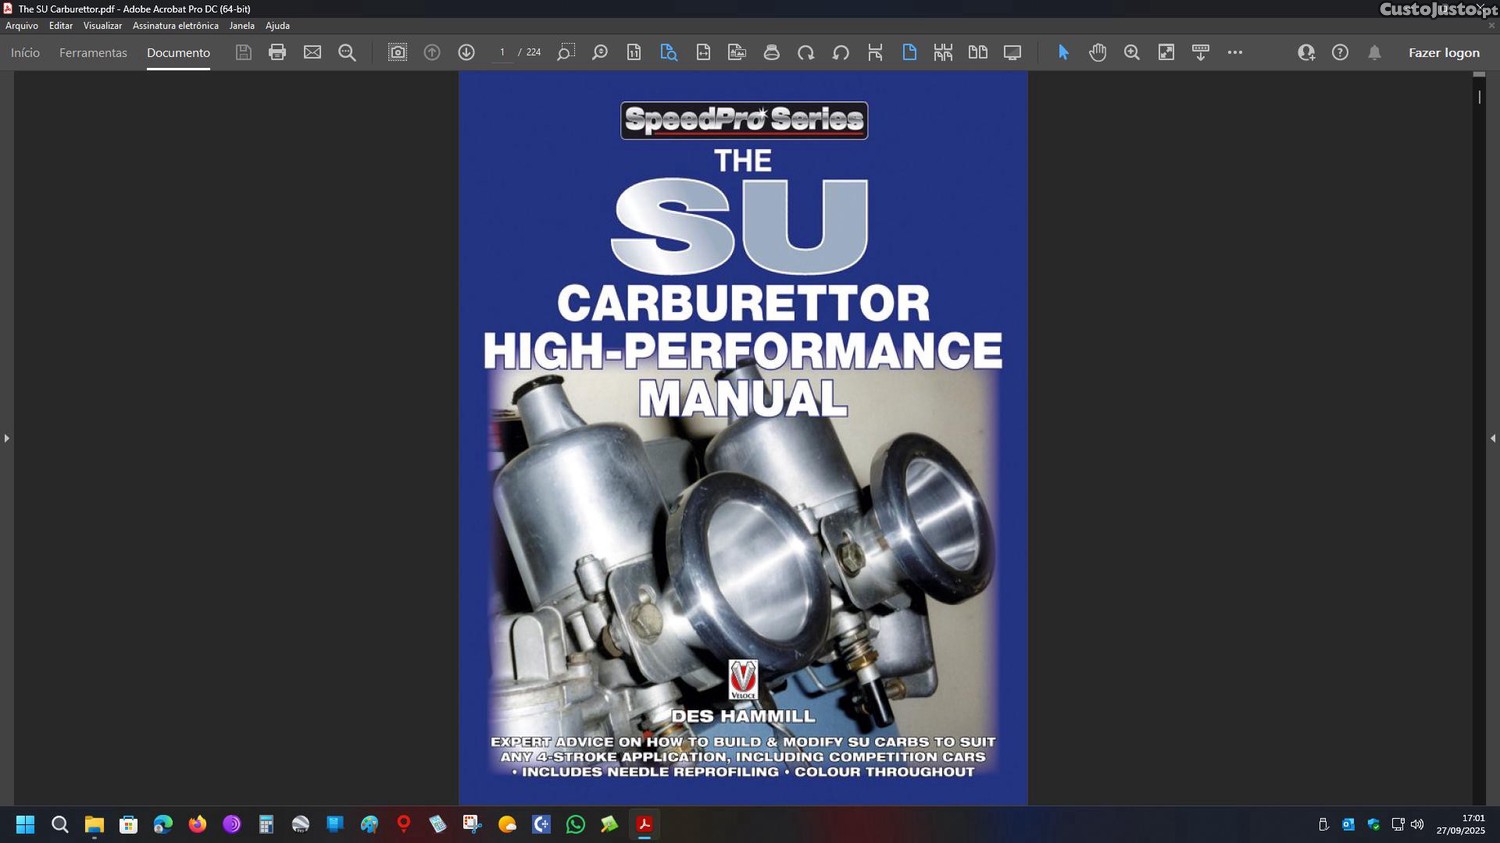Open notifications bell
This screenshot has width=1500, height=843.
pyautogui.click(x=1374, y=52)
